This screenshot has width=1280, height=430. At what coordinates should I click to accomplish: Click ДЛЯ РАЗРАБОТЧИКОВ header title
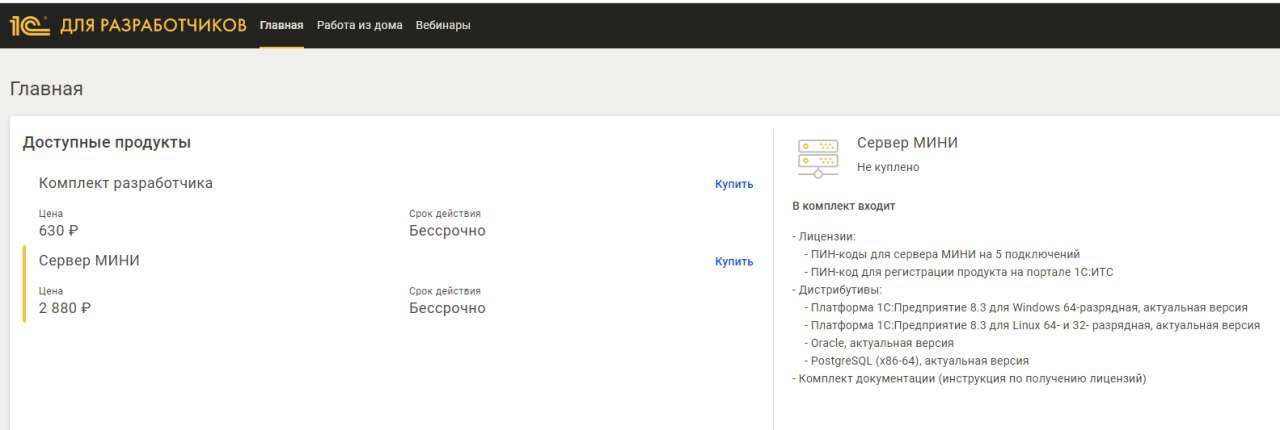point(153,25)
